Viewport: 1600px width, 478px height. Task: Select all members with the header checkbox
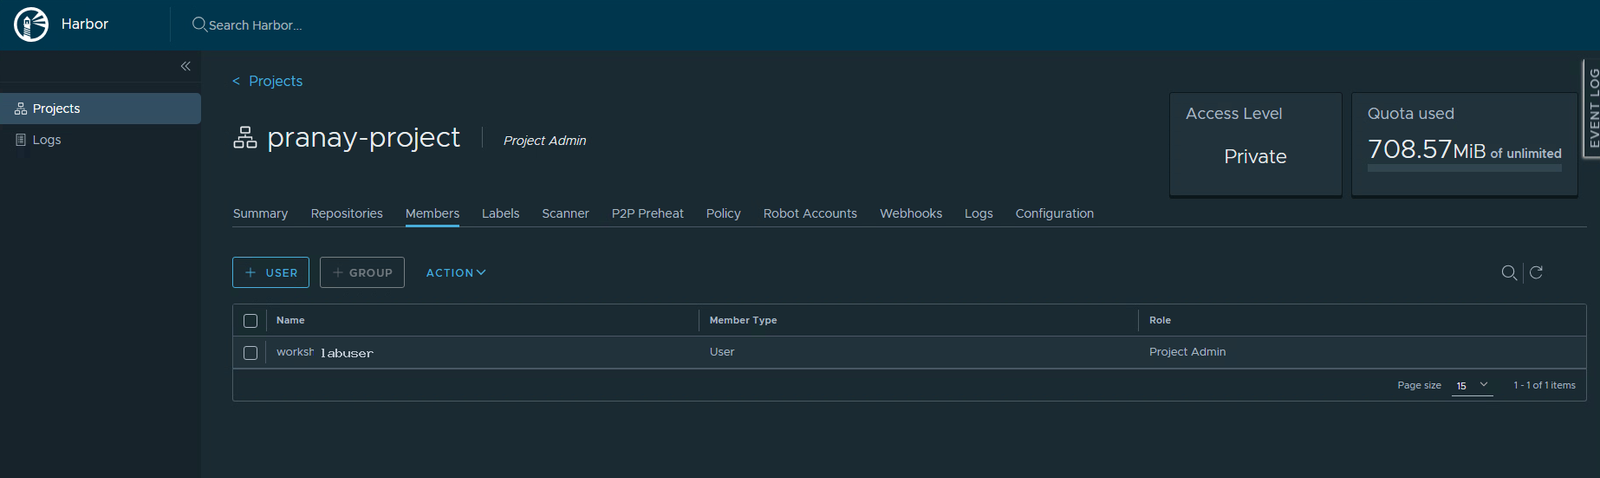[x=250, y=321]
